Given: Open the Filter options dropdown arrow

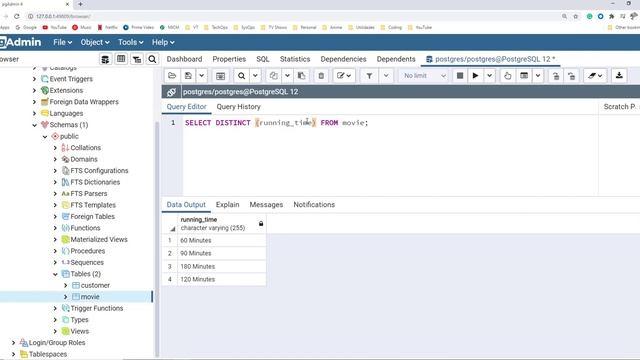Looking at the screenshot, I should point(386,76).
